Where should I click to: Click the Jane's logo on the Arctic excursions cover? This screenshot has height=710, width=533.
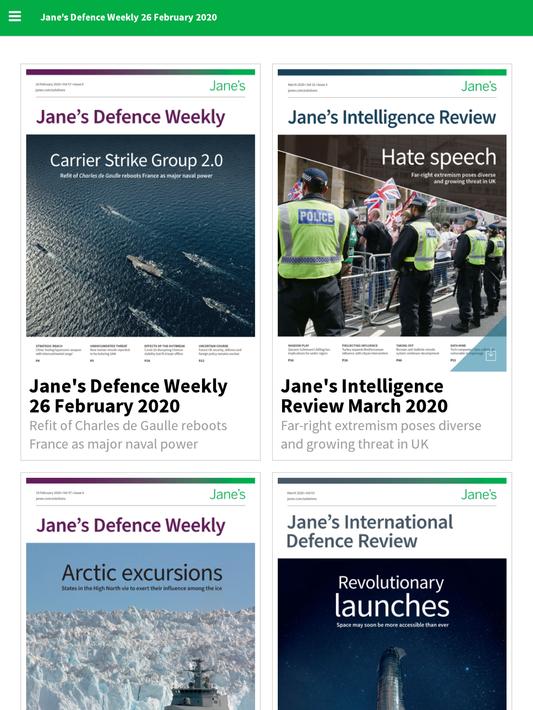point(227,494)
